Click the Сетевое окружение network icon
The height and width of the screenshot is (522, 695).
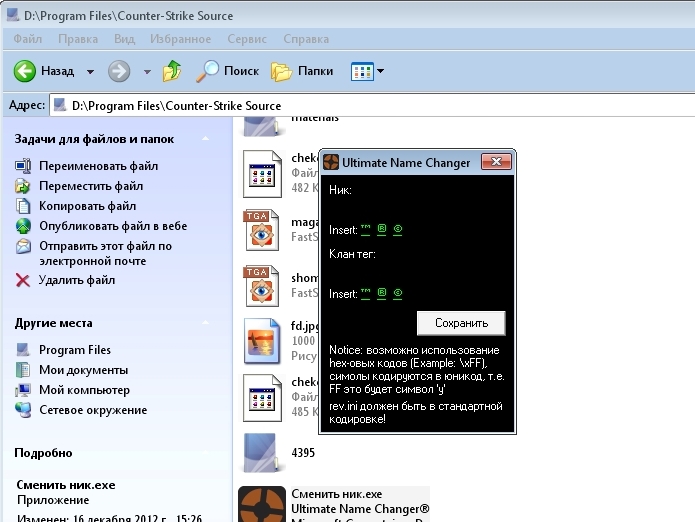pyautogui.click(x=23, y=410)
